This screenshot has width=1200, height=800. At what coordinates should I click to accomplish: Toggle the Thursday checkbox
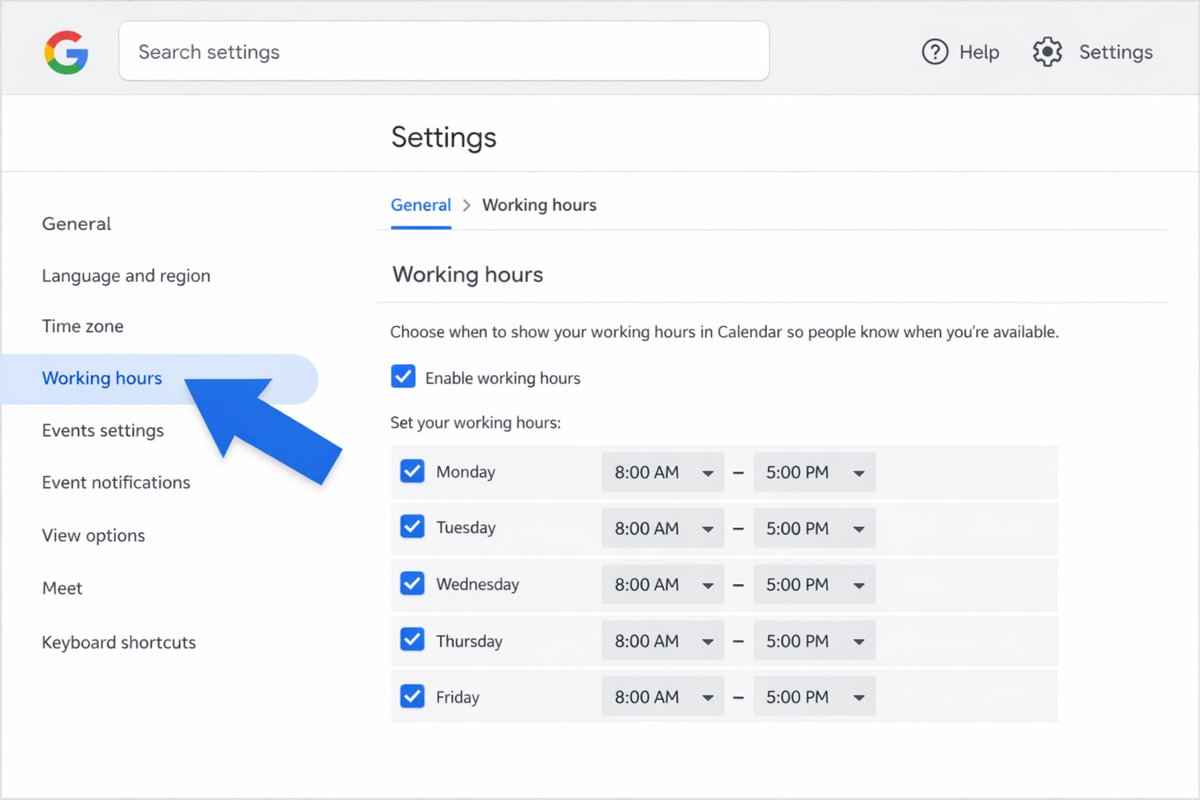pyautogui.click(x=412, y=640)
